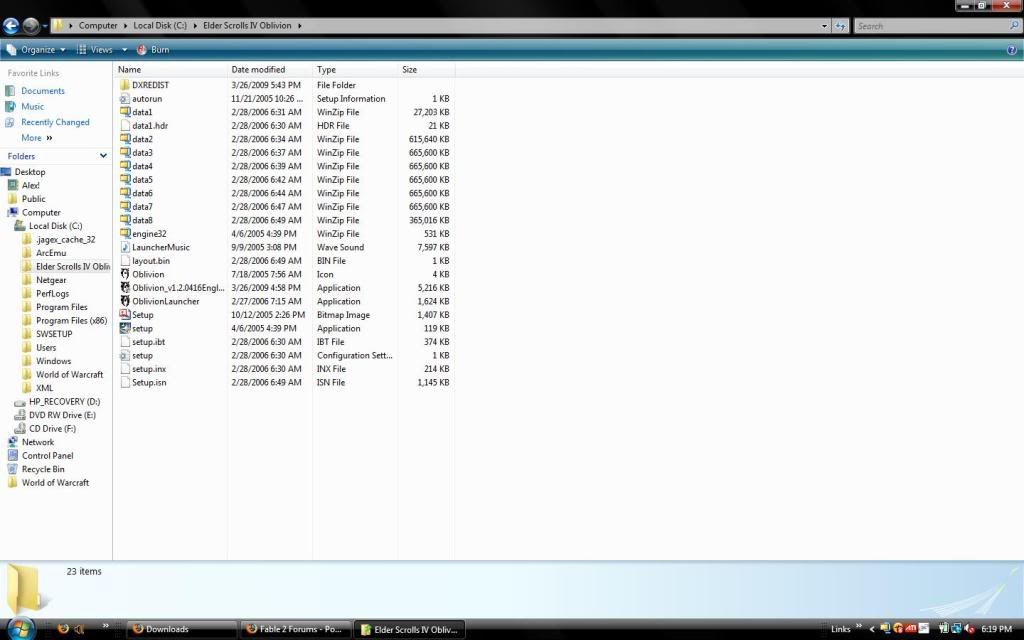1024x640 pixels.
Task: Select the SWSETUP folder in tree
Action: coord(54,334)
